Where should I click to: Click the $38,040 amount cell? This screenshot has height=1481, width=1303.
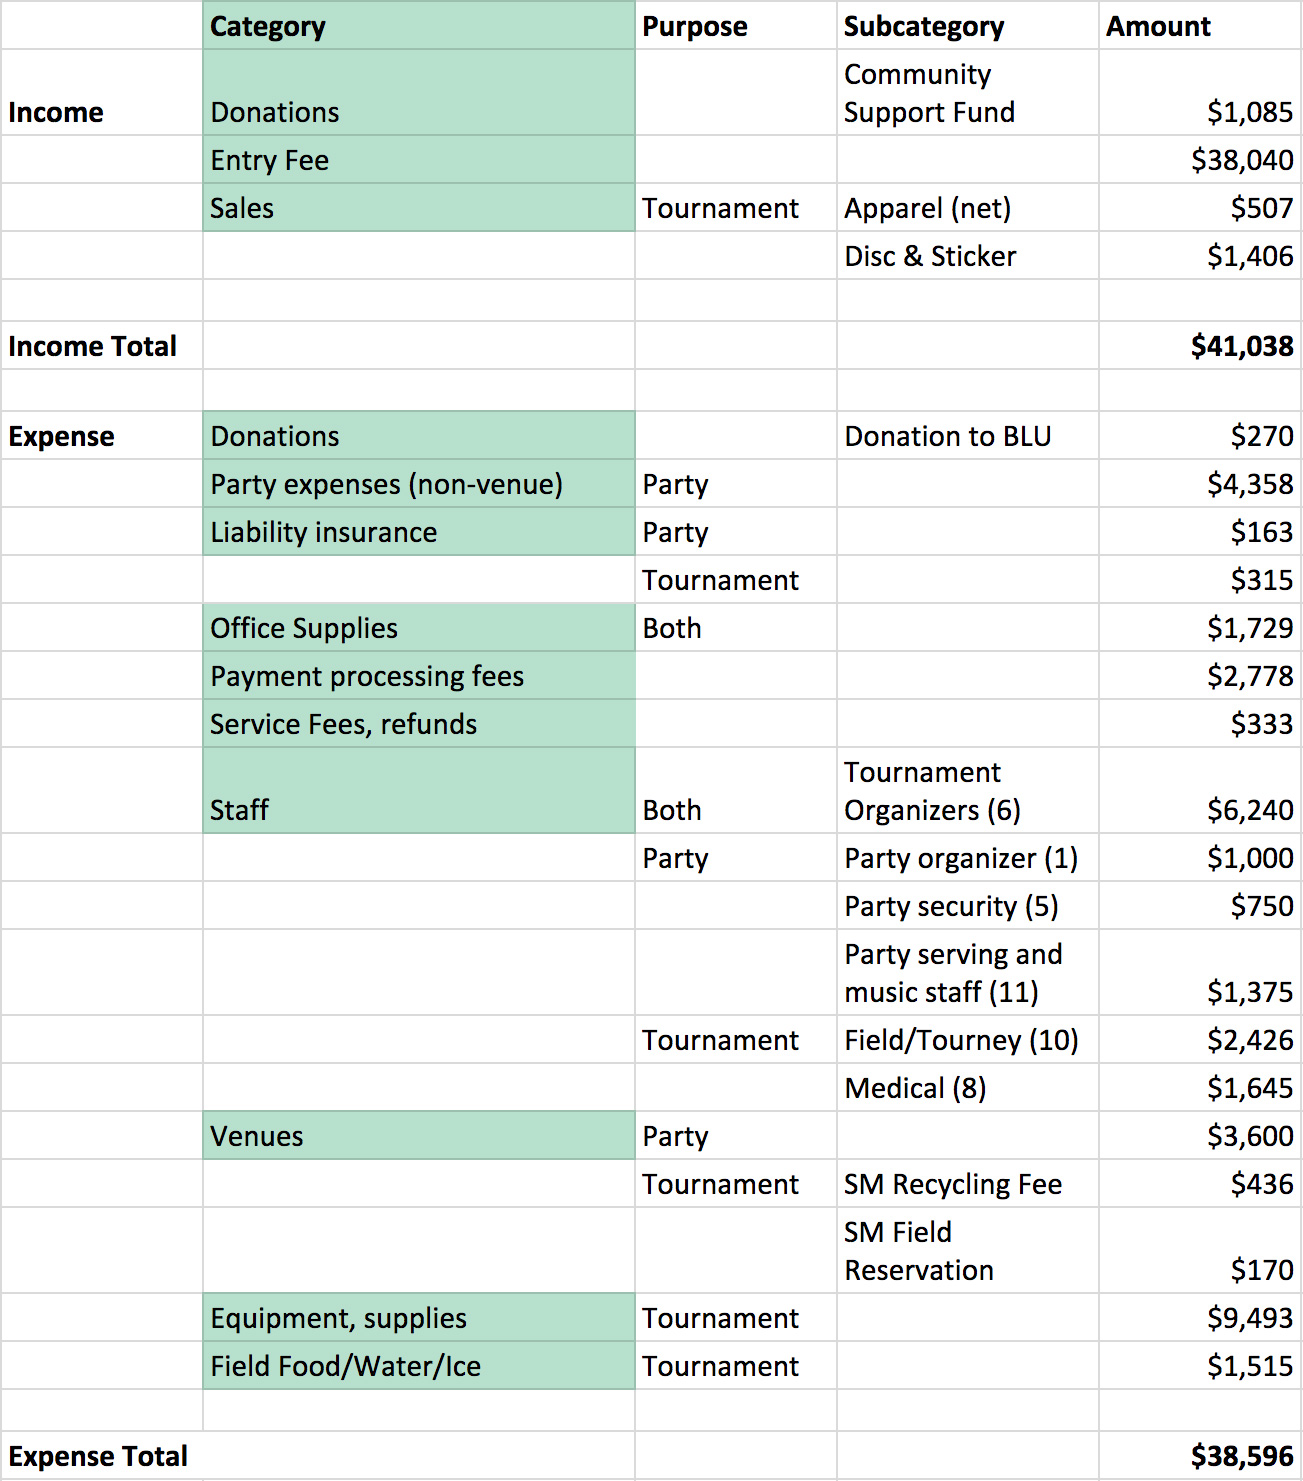1199,160
